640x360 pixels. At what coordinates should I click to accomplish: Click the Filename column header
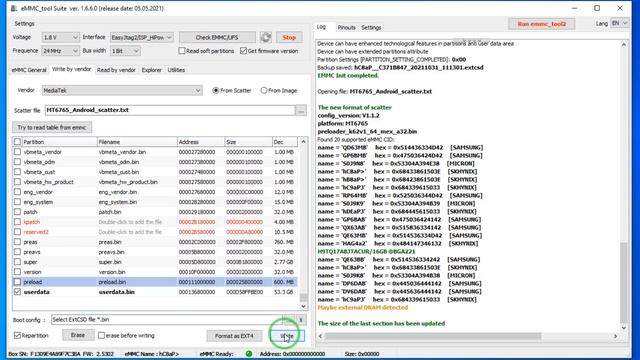tap(137, 142)
